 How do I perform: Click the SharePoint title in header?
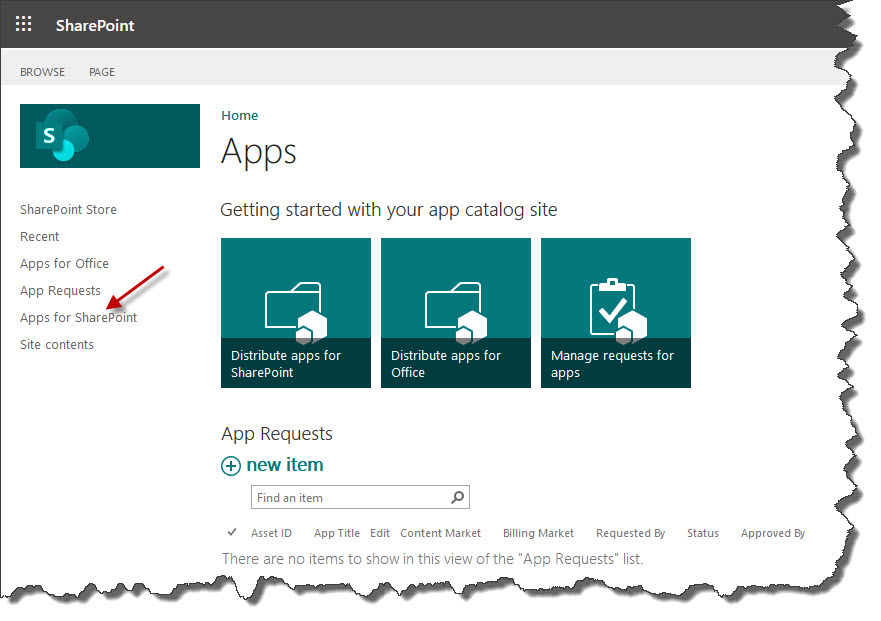tap(95, 25)
